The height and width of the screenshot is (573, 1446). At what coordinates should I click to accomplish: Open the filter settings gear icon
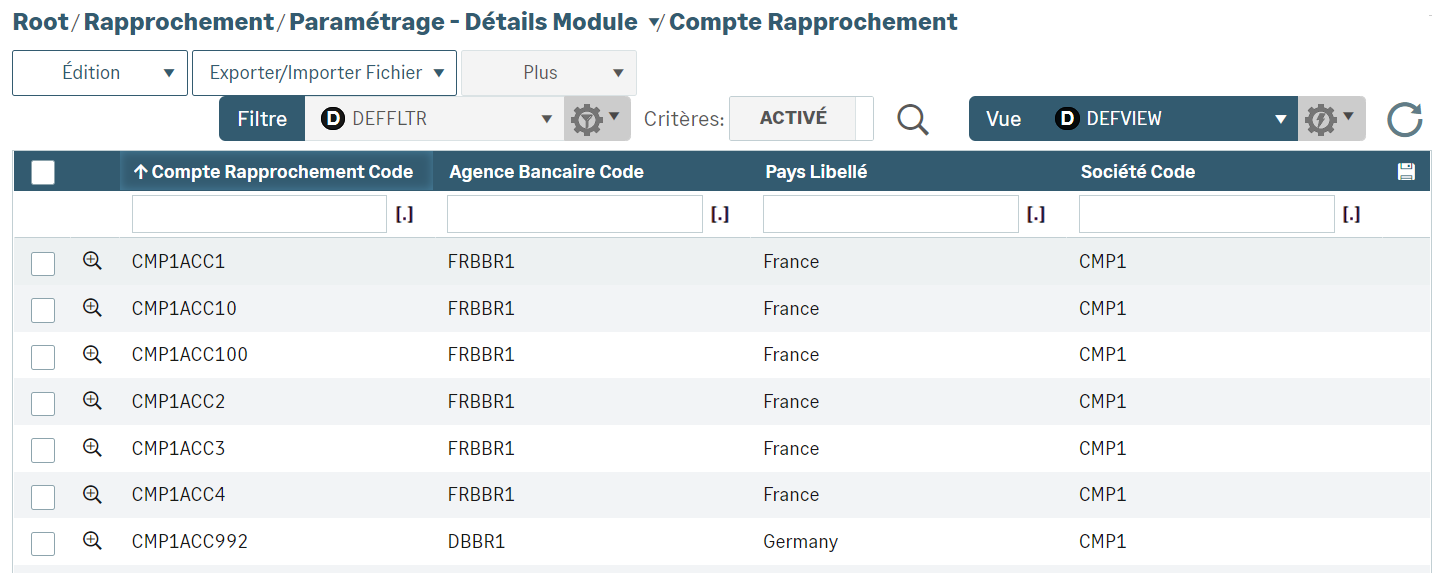click(x=597, y=119)
